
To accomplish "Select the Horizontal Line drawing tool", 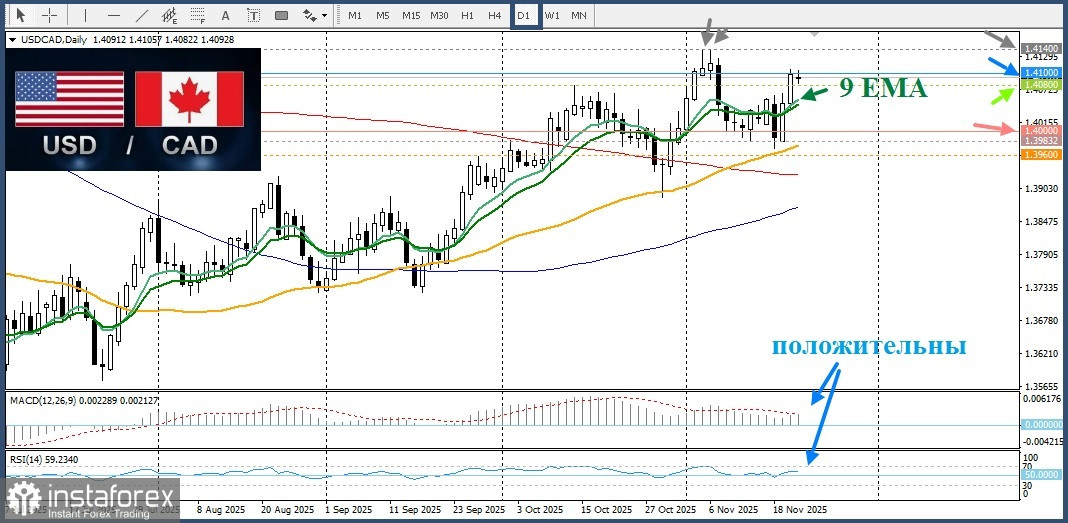I will click(x=114, y=15).
